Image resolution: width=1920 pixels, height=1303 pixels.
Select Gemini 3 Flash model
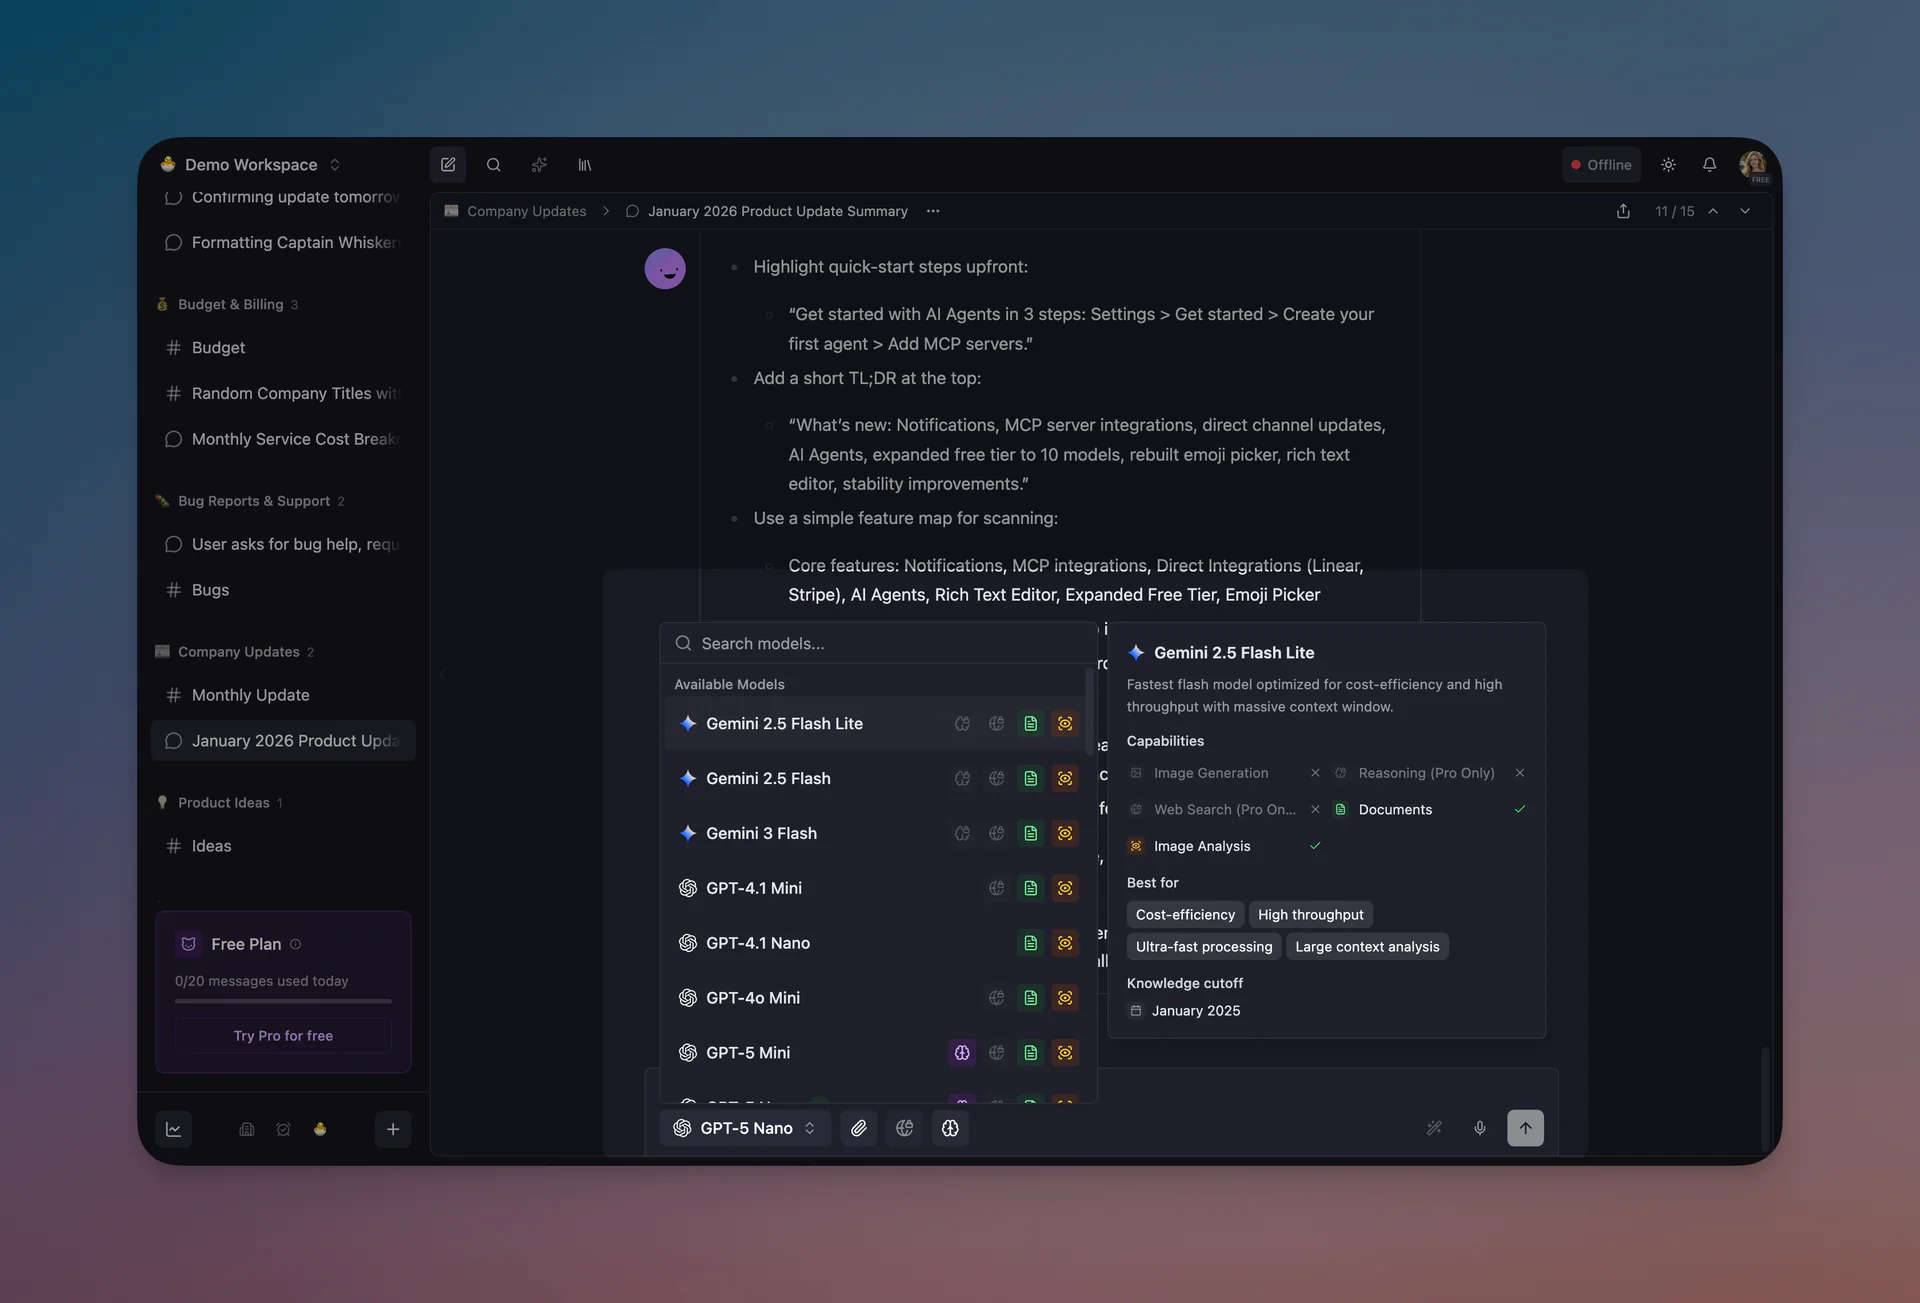[x=875, y=833]
